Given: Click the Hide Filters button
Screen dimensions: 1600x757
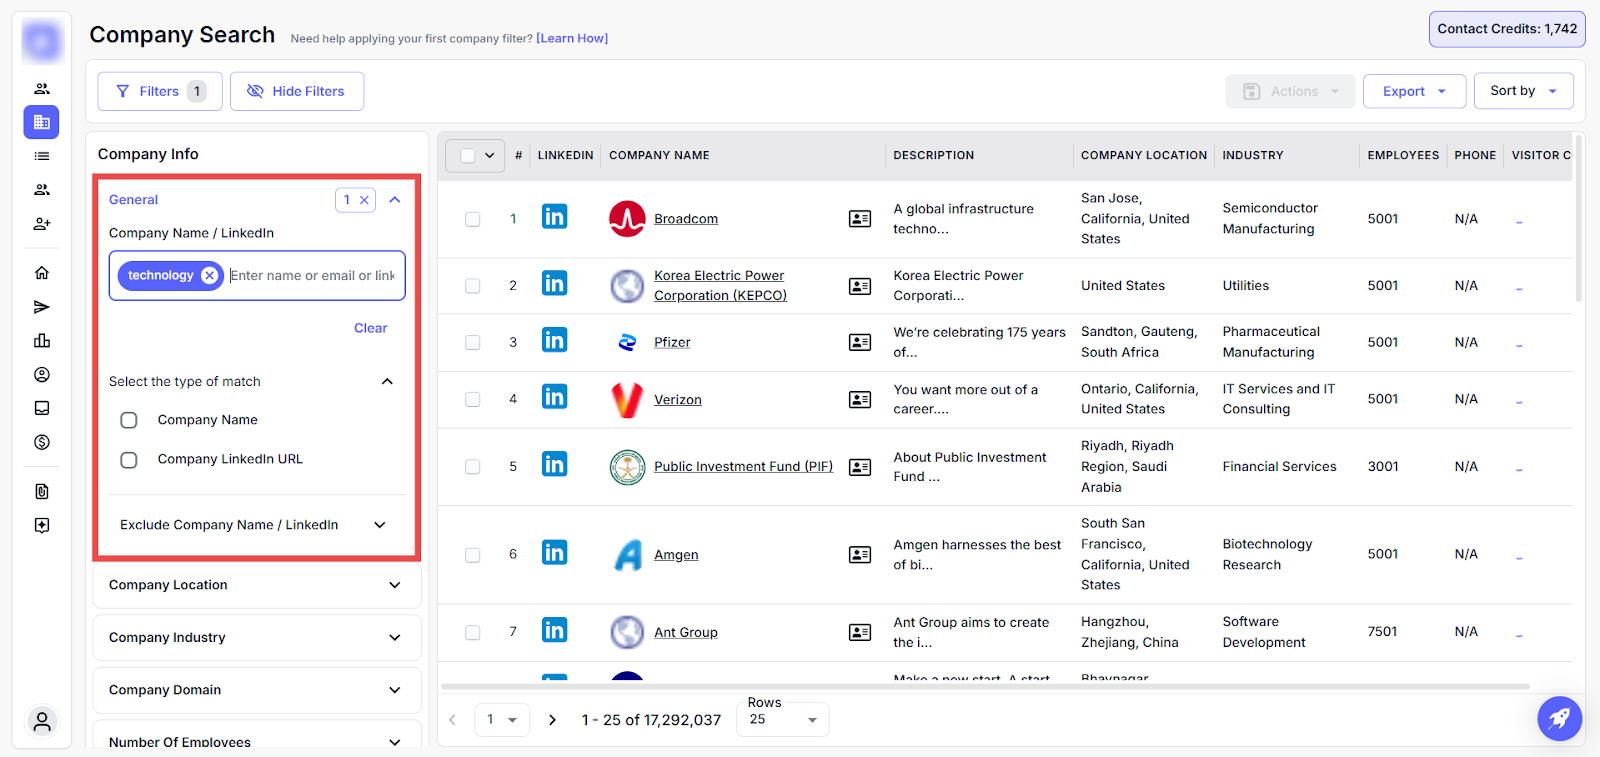Looking at the screenshot, I should click(x=296, y=91).
